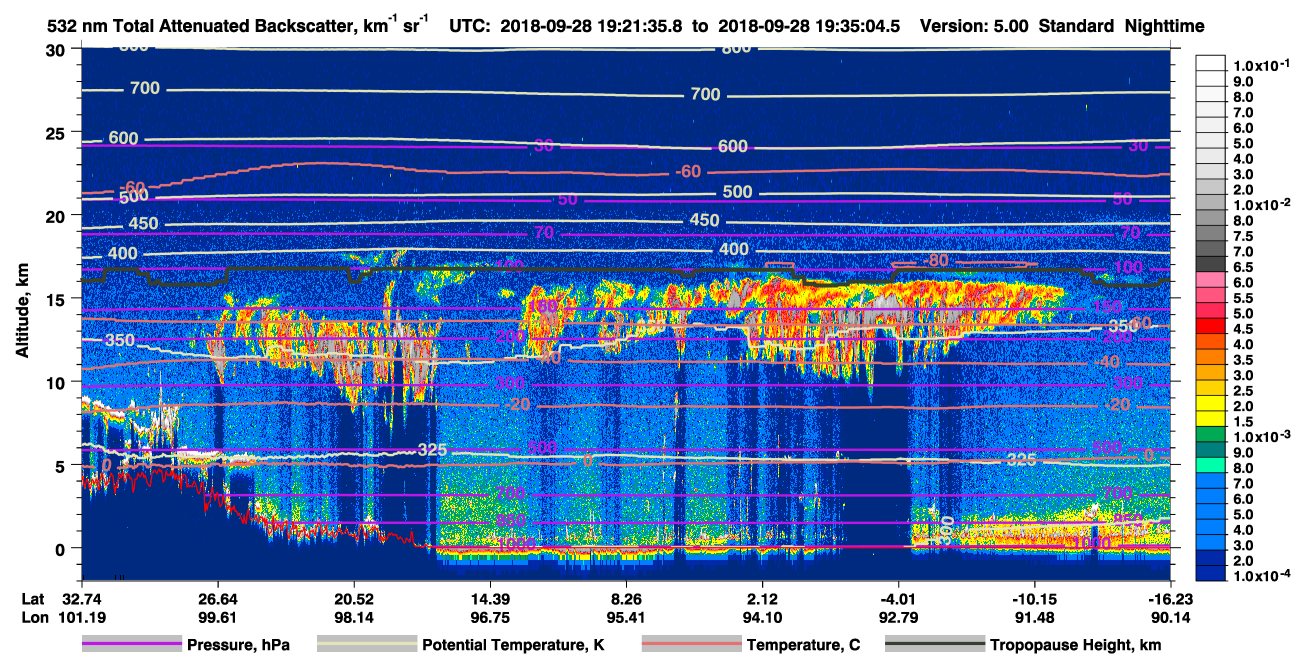
Task: Click the 1.0x10-2 colorbar label
Action: [x=1260, y=204]
